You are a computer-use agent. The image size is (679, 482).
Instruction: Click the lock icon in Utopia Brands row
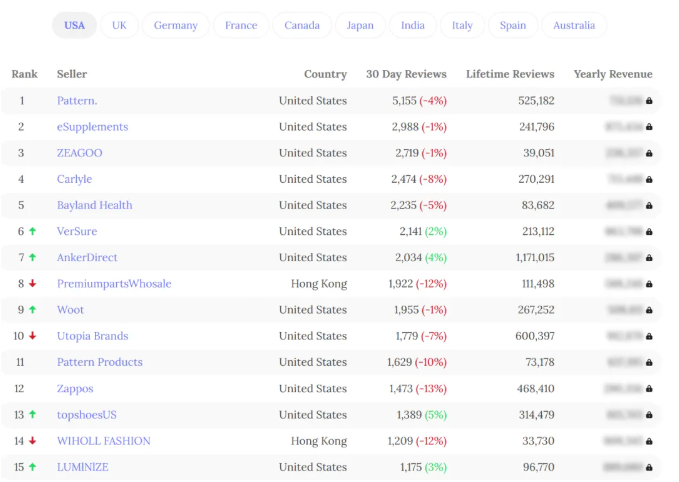(x=649, y=336)
